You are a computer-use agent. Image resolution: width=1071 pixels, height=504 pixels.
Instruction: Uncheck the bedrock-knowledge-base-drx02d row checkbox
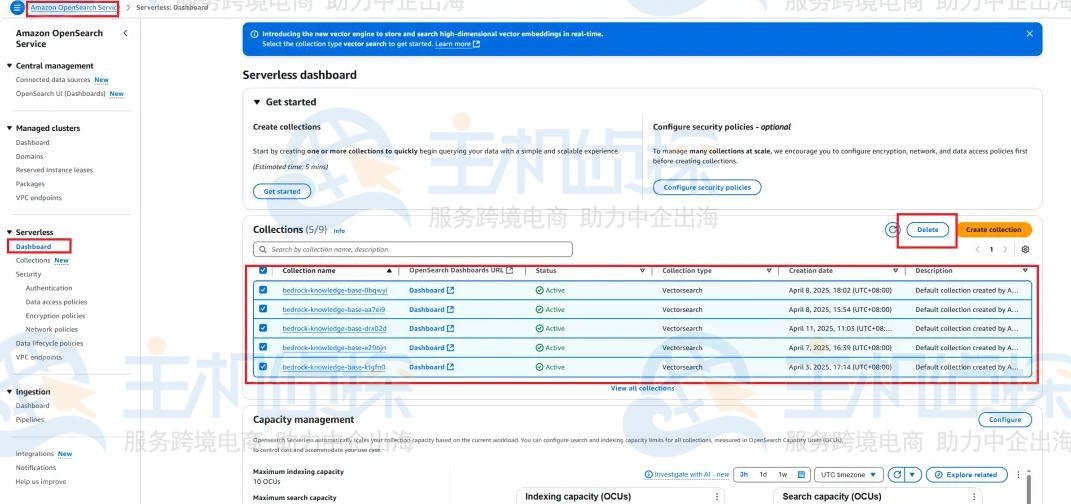[x=263, y=328]
